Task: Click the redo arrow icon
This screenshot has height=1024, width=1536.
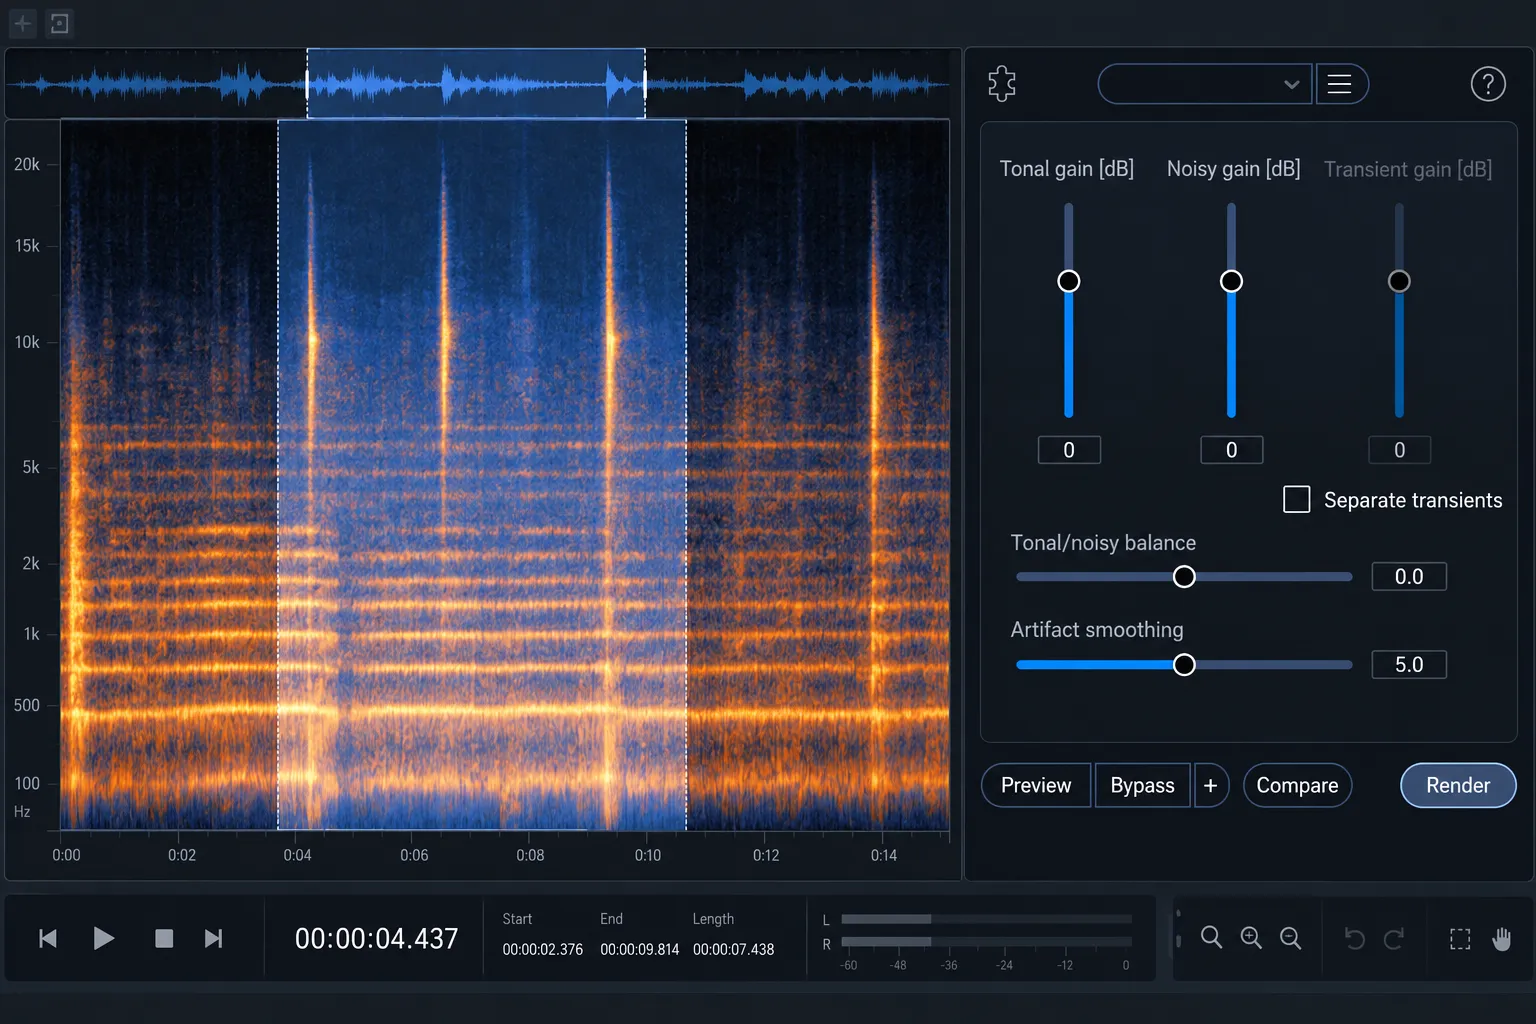Action: tap(1394, 938)
